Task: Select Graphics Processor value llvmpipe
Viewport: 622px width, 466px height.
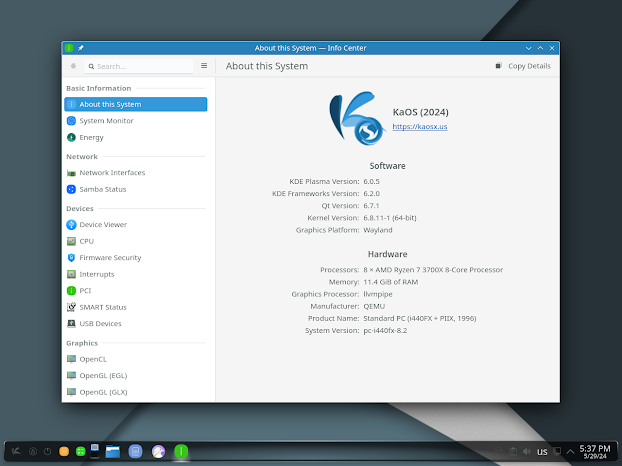Action: (x=378, y=294)
